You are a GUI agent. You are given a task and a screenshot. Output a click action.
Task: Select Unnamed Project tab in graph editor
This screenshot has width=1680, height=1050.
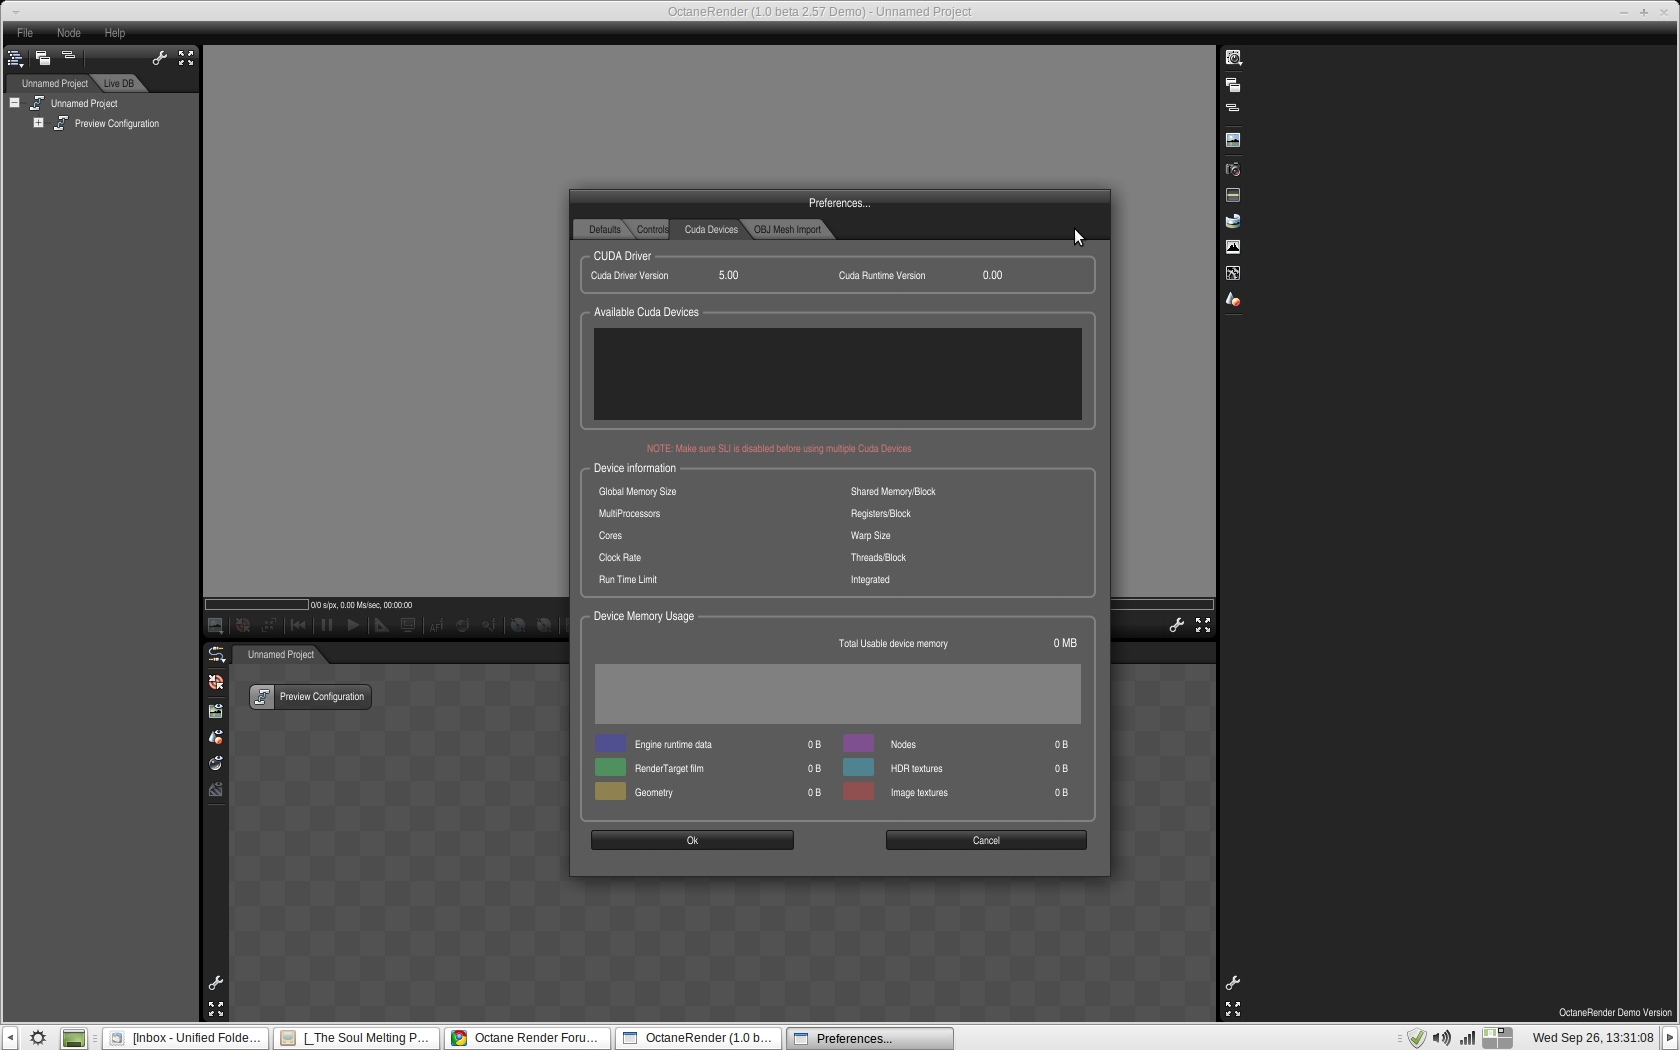tap(280, 655)
